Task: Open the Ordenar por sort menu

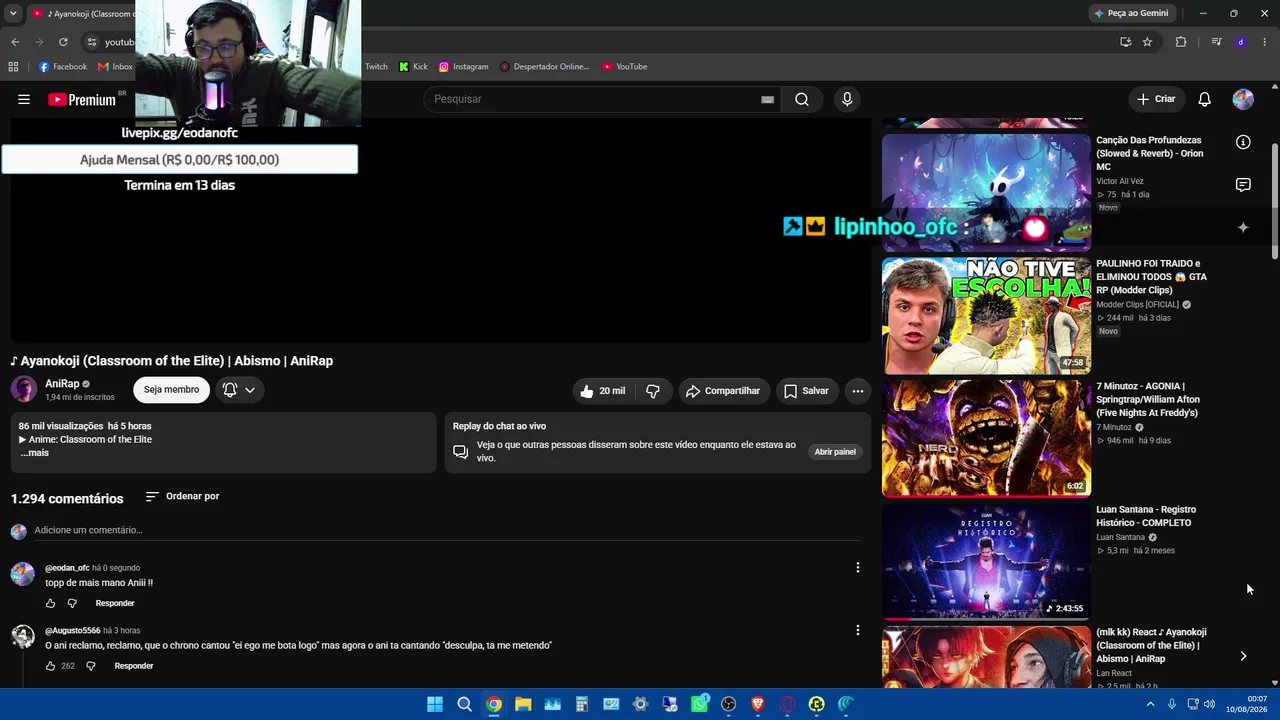Action: click(x=182, y=496)
